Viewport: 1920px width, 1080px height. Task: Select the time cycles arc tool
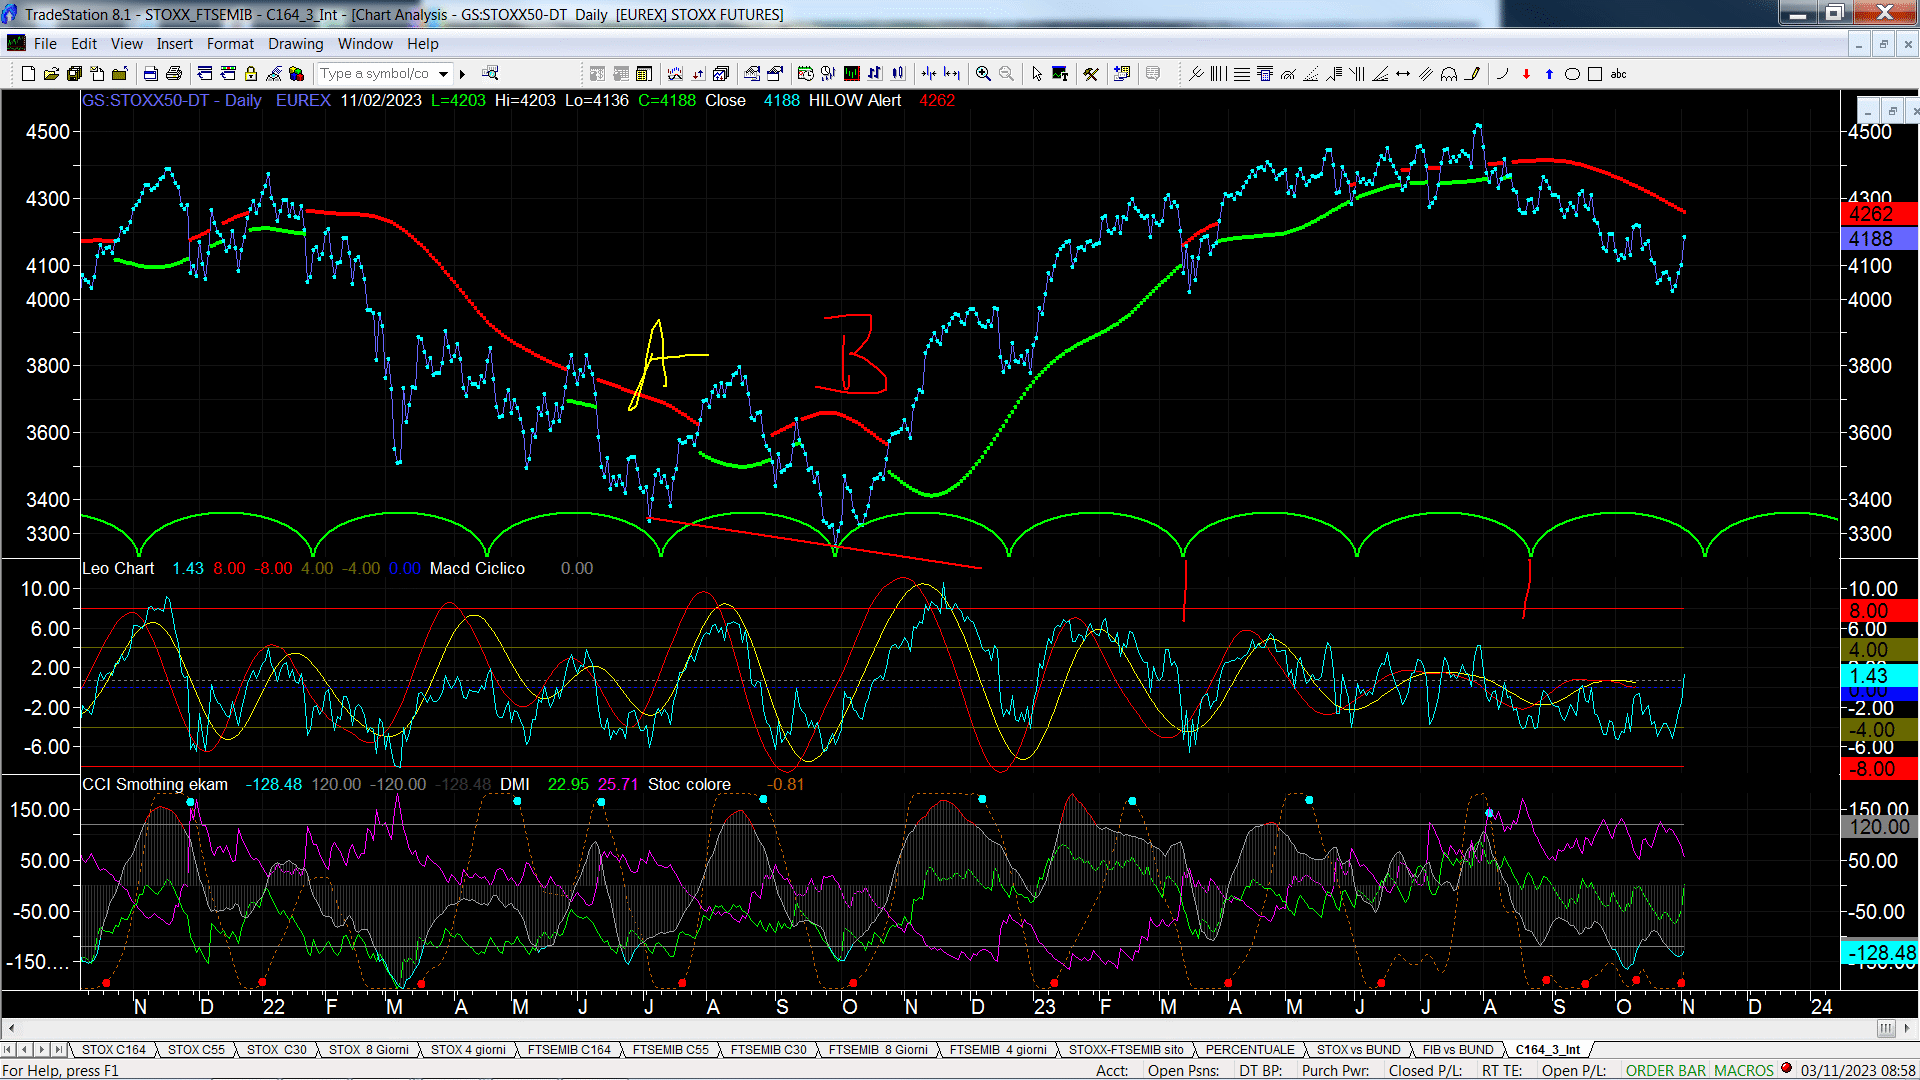(1449, 74)
